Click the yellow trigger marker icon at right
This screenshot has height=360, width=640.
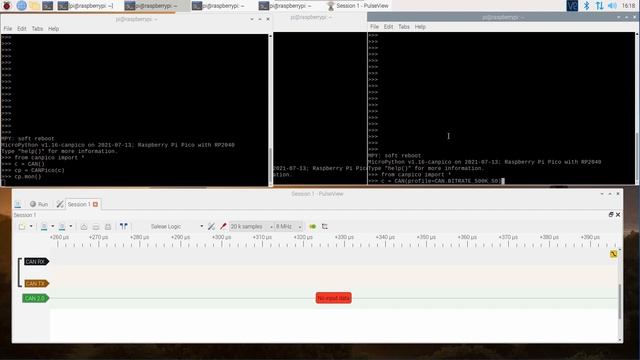613,254
